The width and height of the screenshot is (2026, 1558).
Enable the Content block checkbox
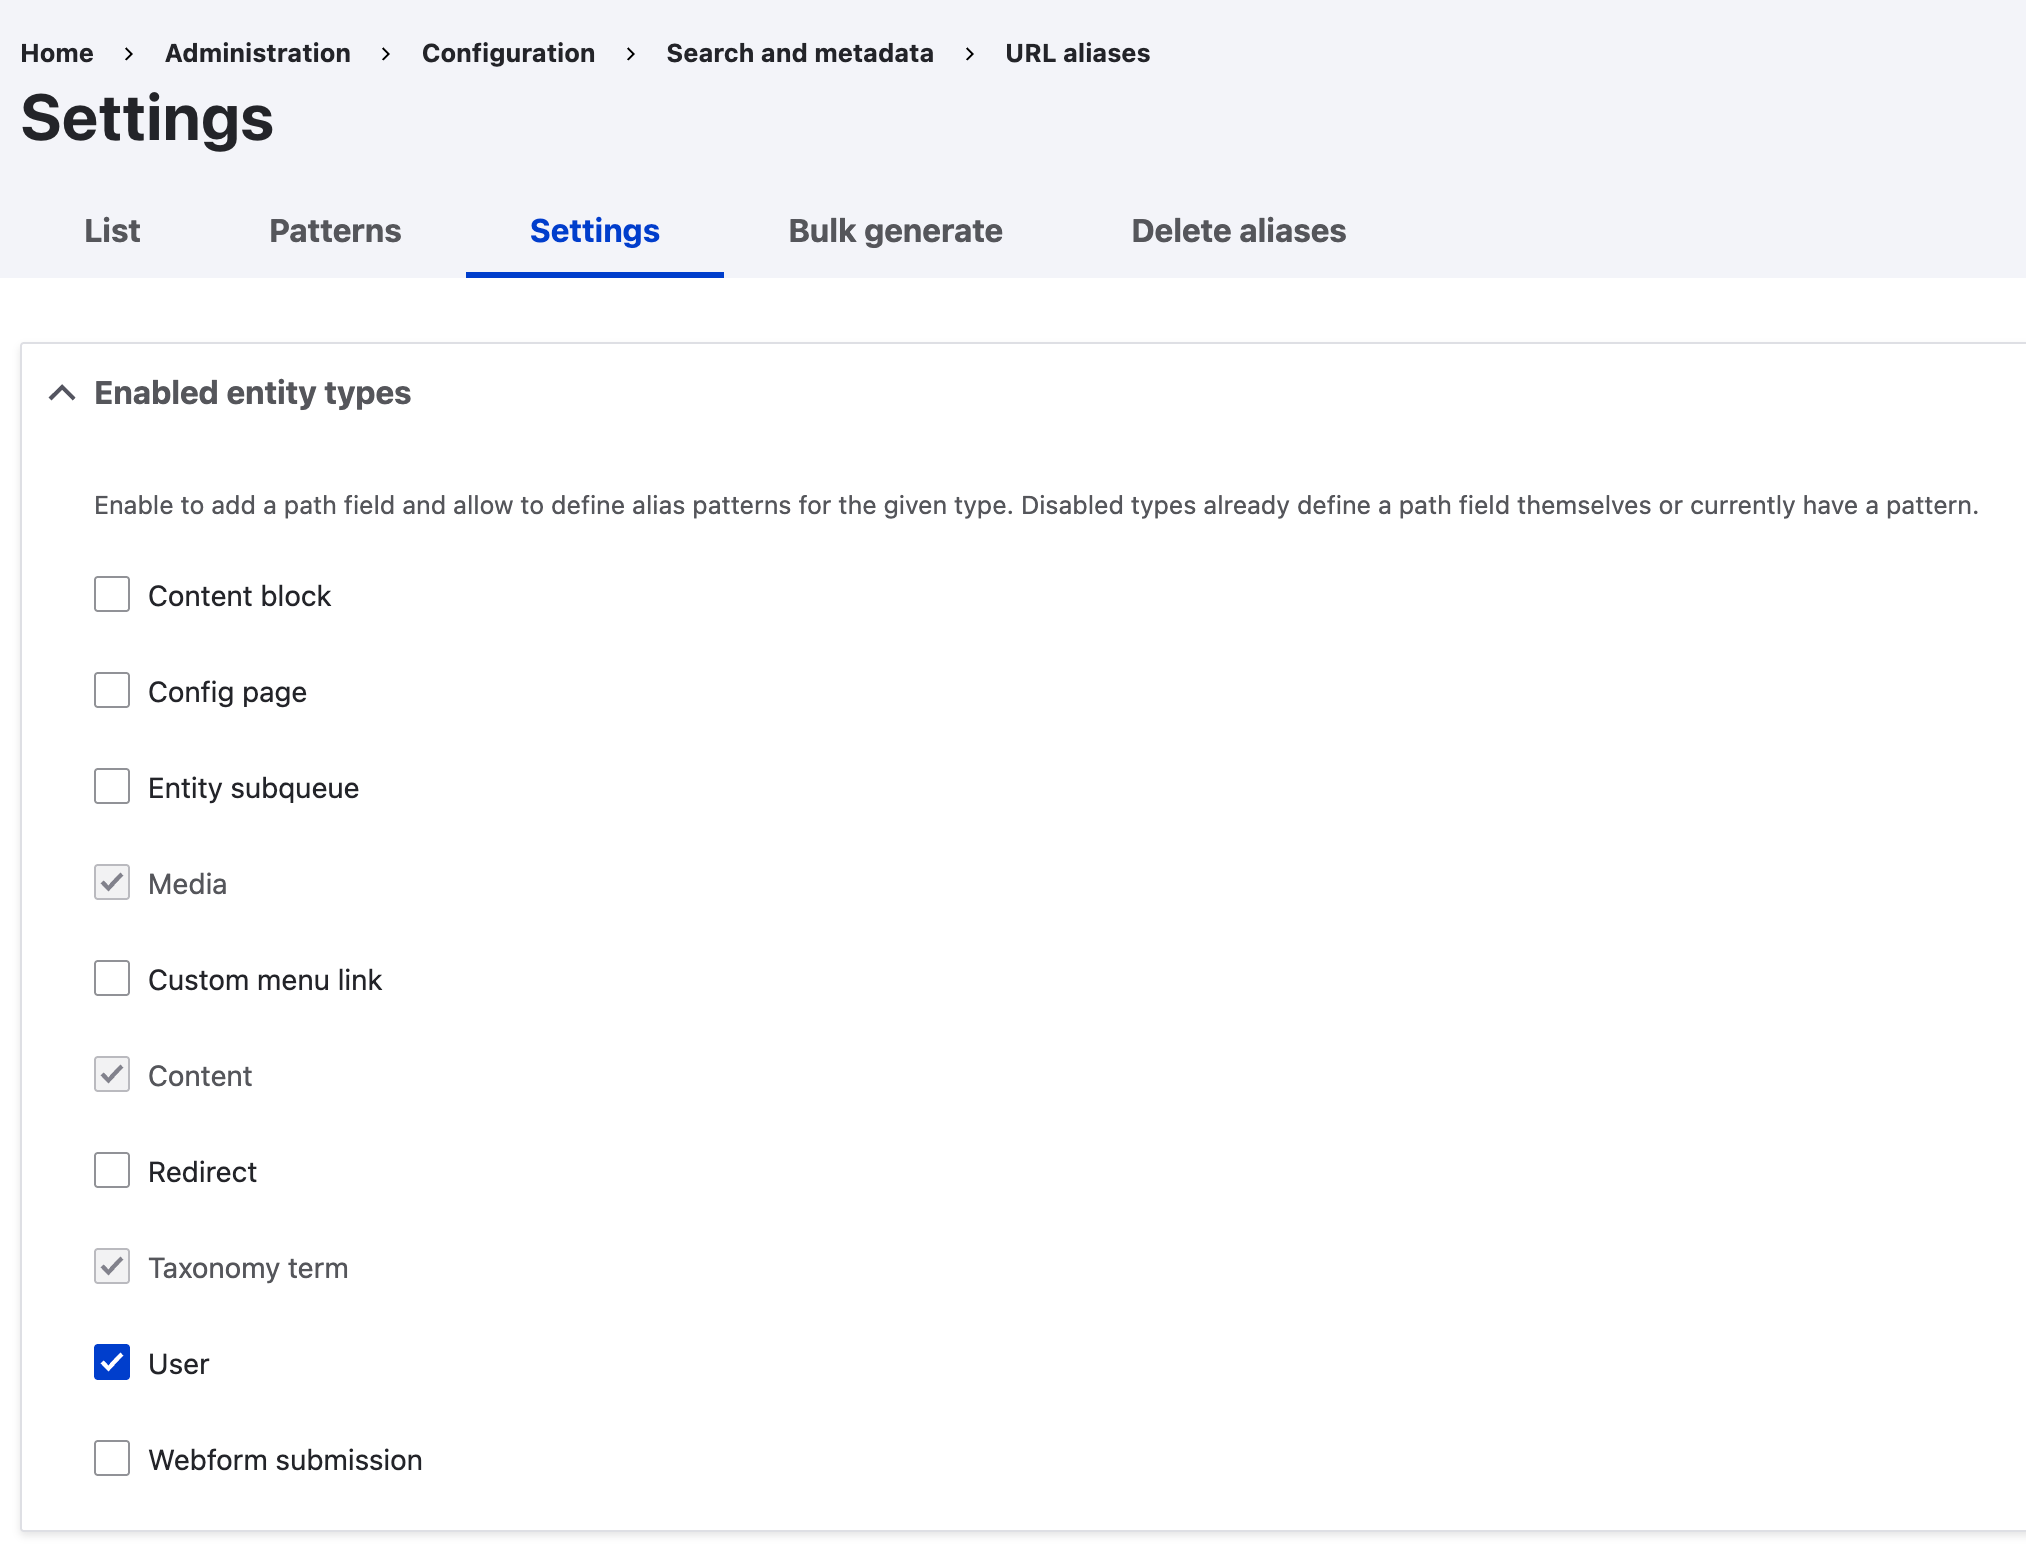click(x=112, y=594)
